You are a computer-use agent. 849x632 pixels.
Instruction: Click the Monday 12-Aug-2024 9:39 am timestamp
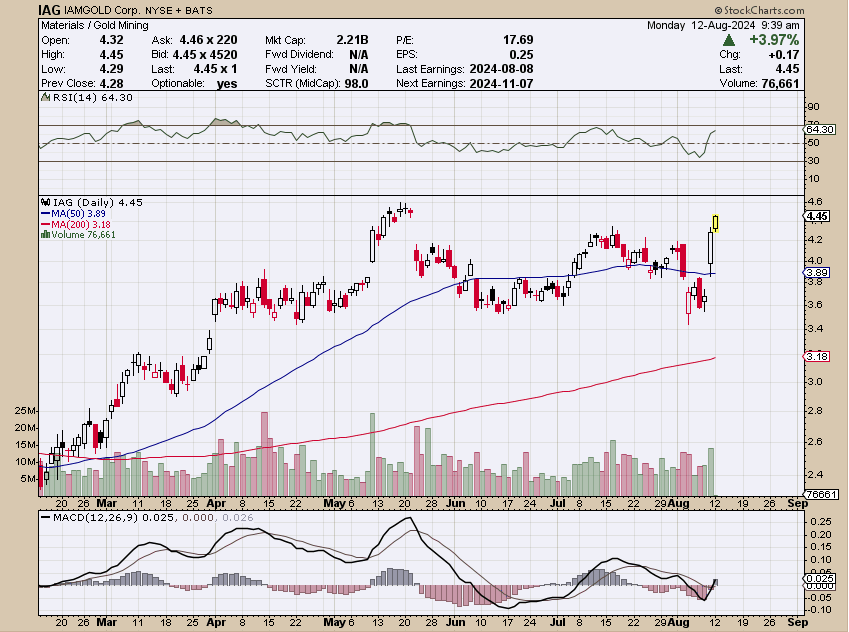coord(723,25)
